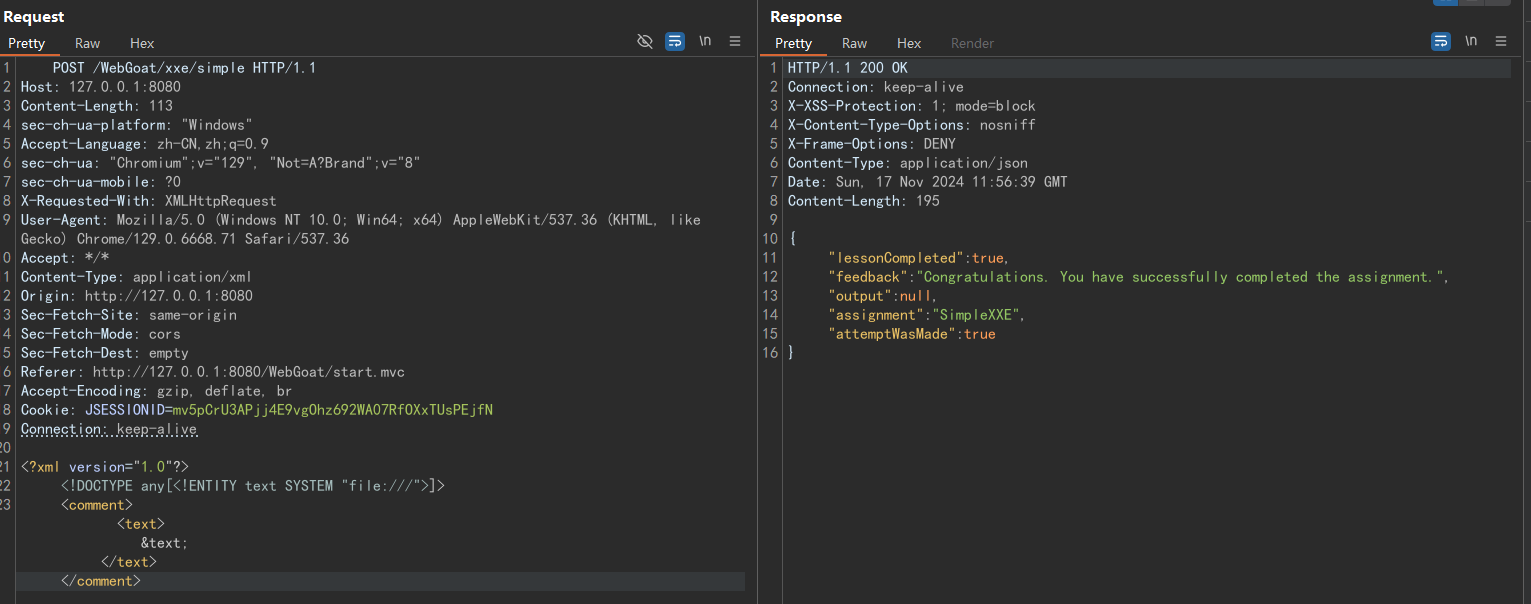Click the POST /WebGoat/xxe/simple request line
Screen dimensions: 1531x604
[x=184, y=68]
